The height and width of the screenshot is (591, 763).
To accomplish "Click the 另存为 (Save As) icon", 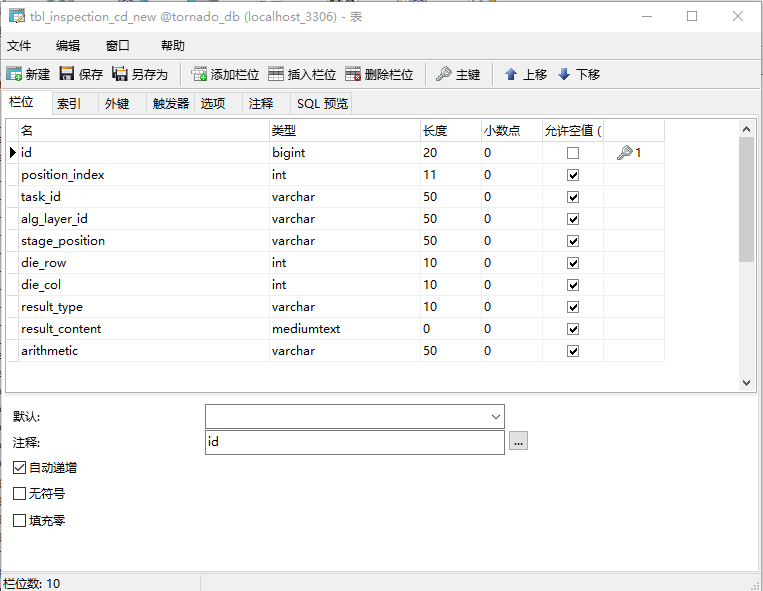I will [120, 74].
